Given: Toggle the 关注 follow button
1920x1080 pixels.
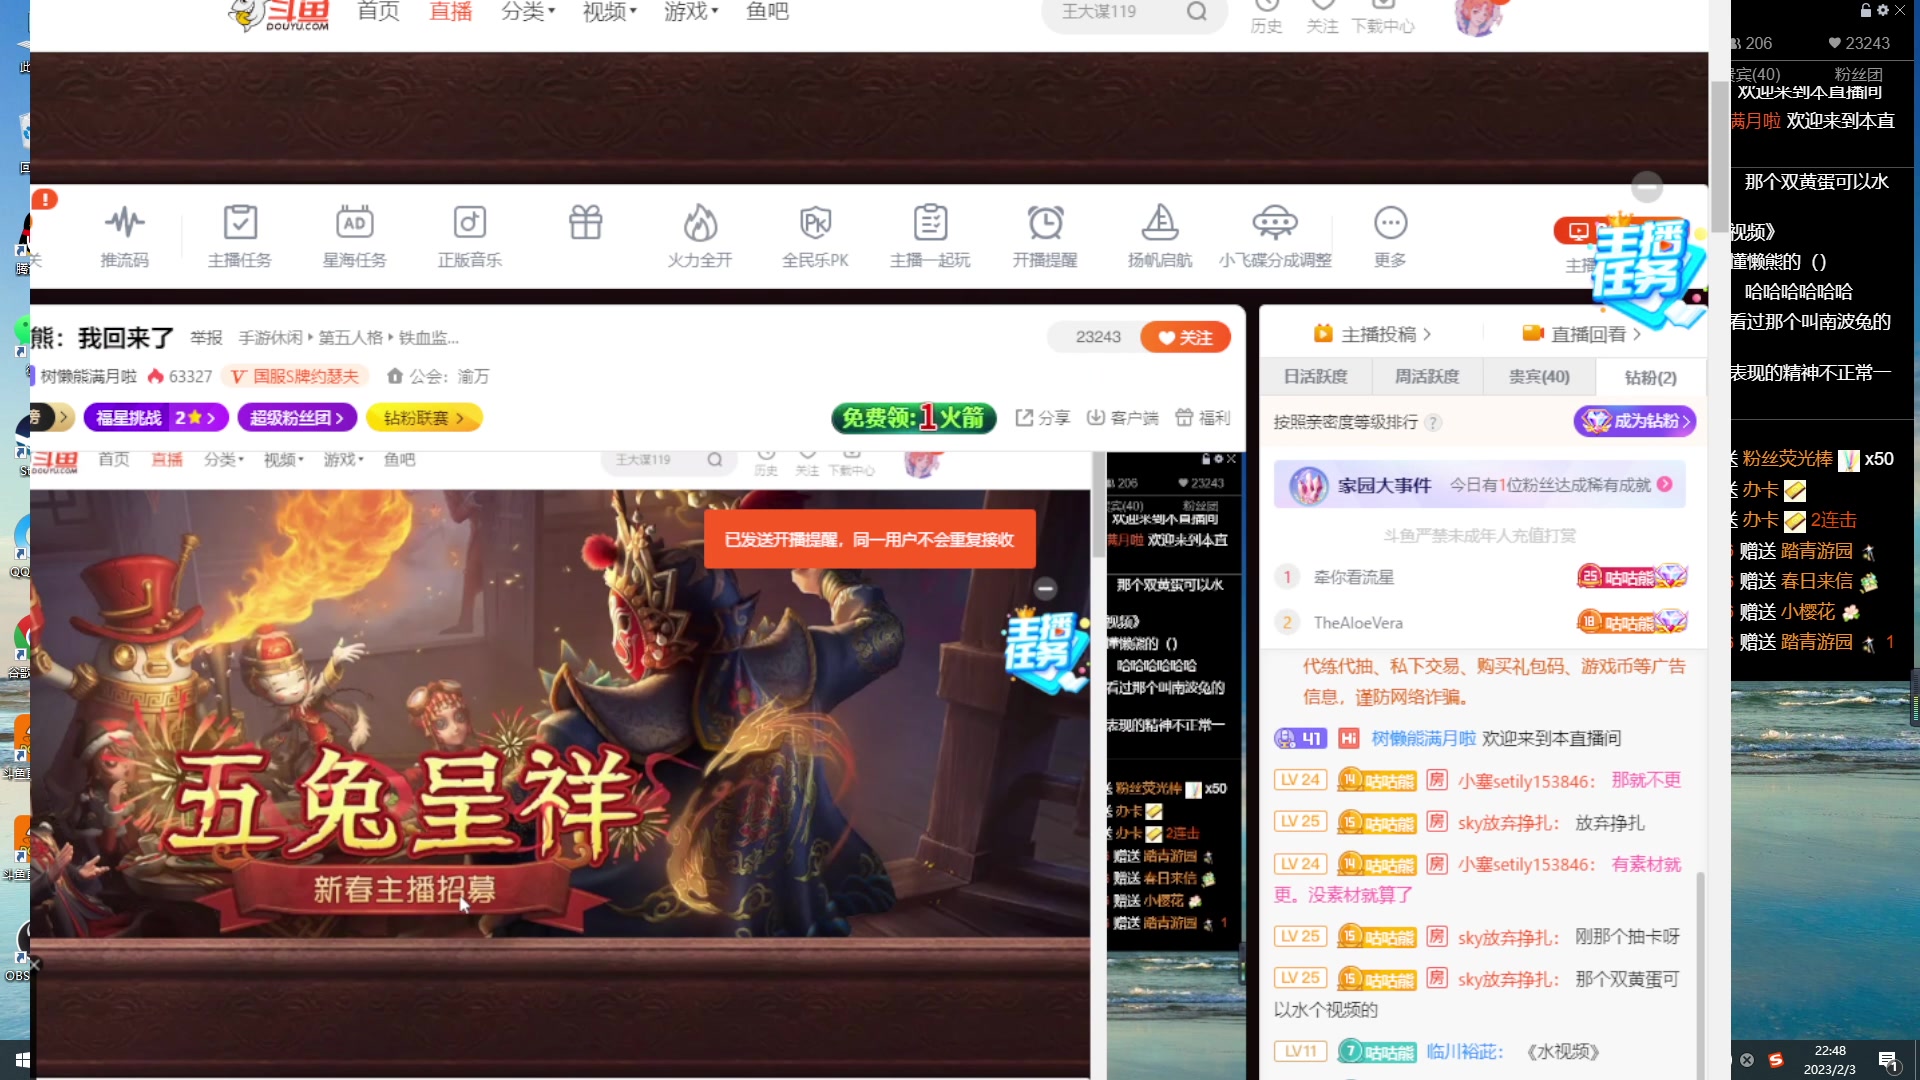Looking at the screenshot, I should (1185, 337).
